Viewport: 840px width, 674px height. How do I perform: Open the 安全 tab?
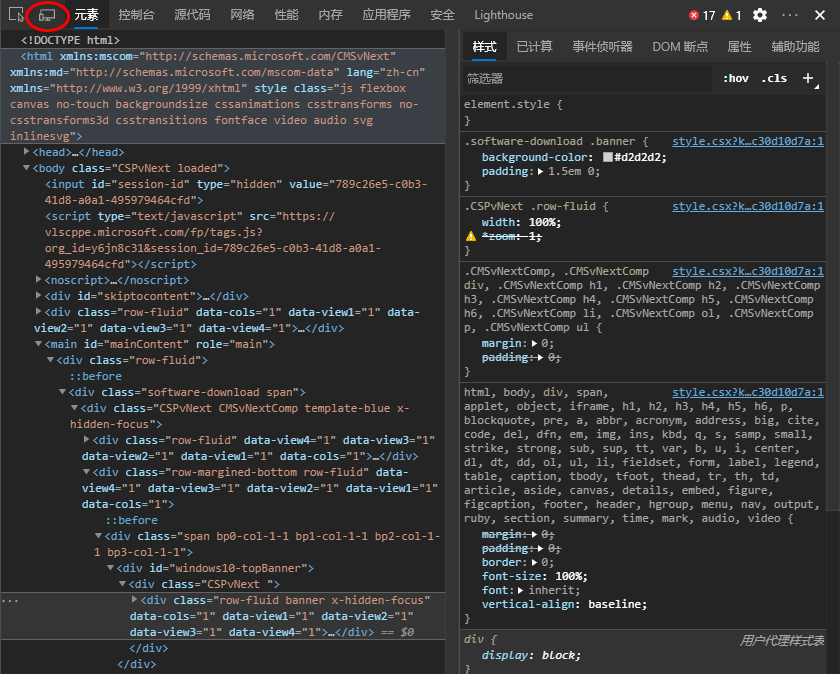pos(442,15)
